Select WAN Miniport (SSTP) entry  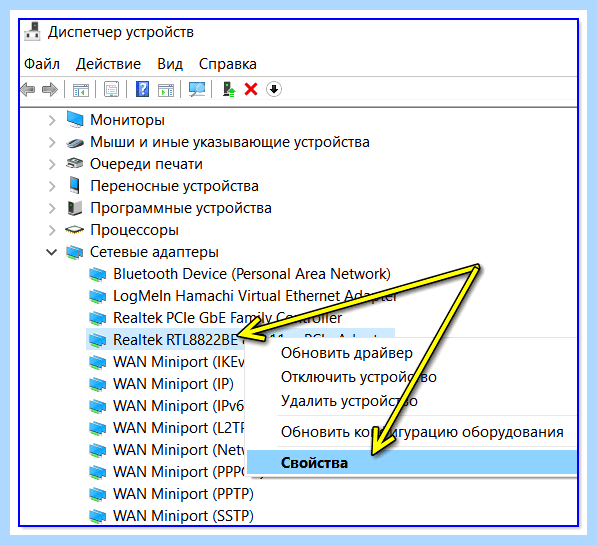pos(183,516)
